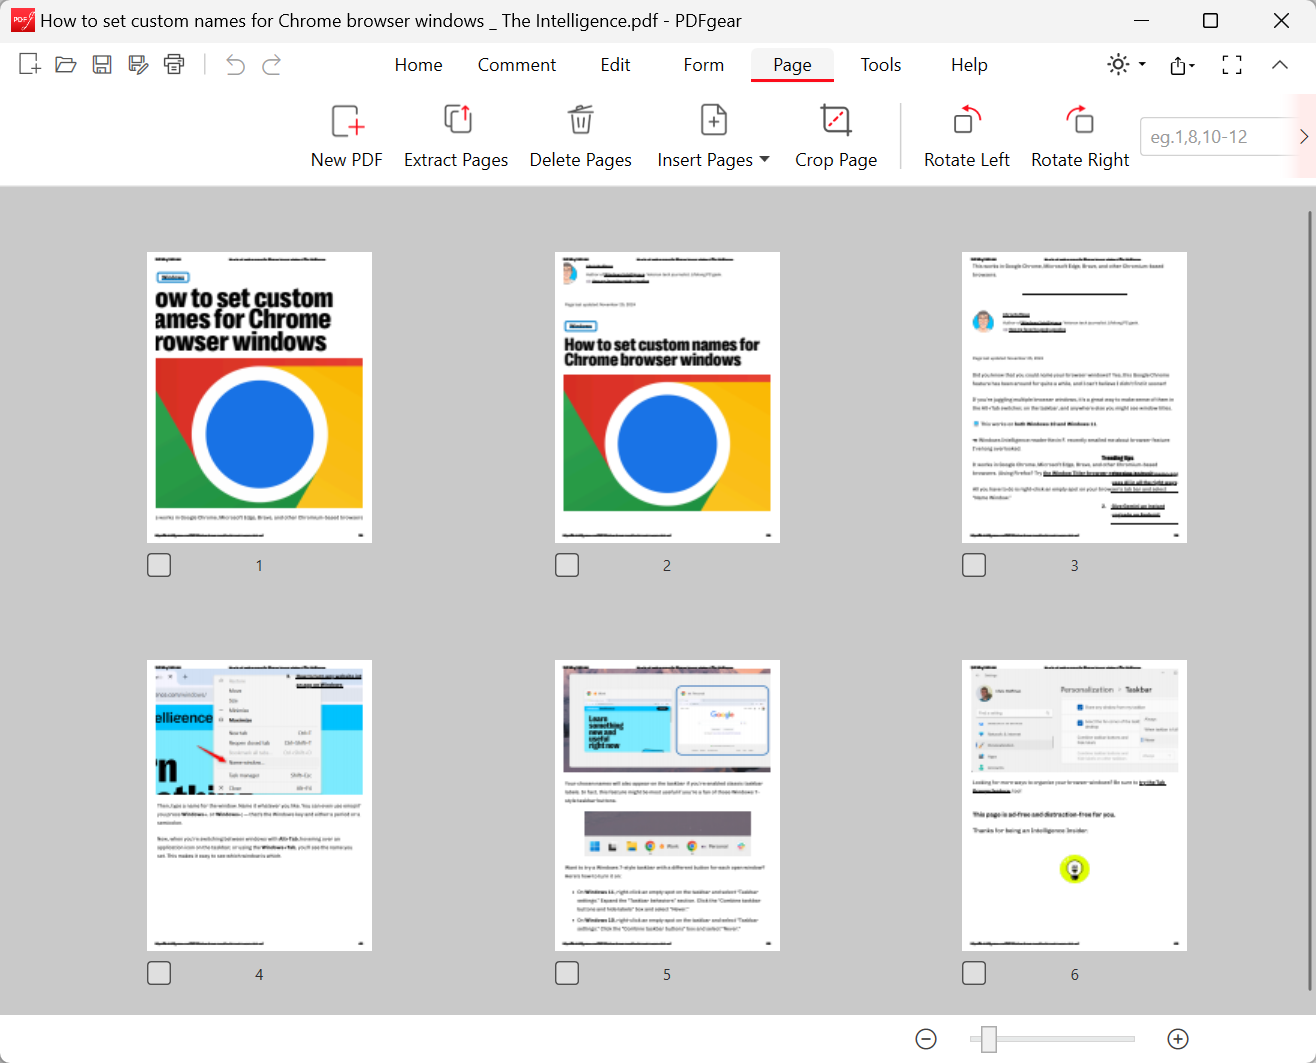
Task: Tick the checkbox for page 4
Action: click(x=159, y=973)
